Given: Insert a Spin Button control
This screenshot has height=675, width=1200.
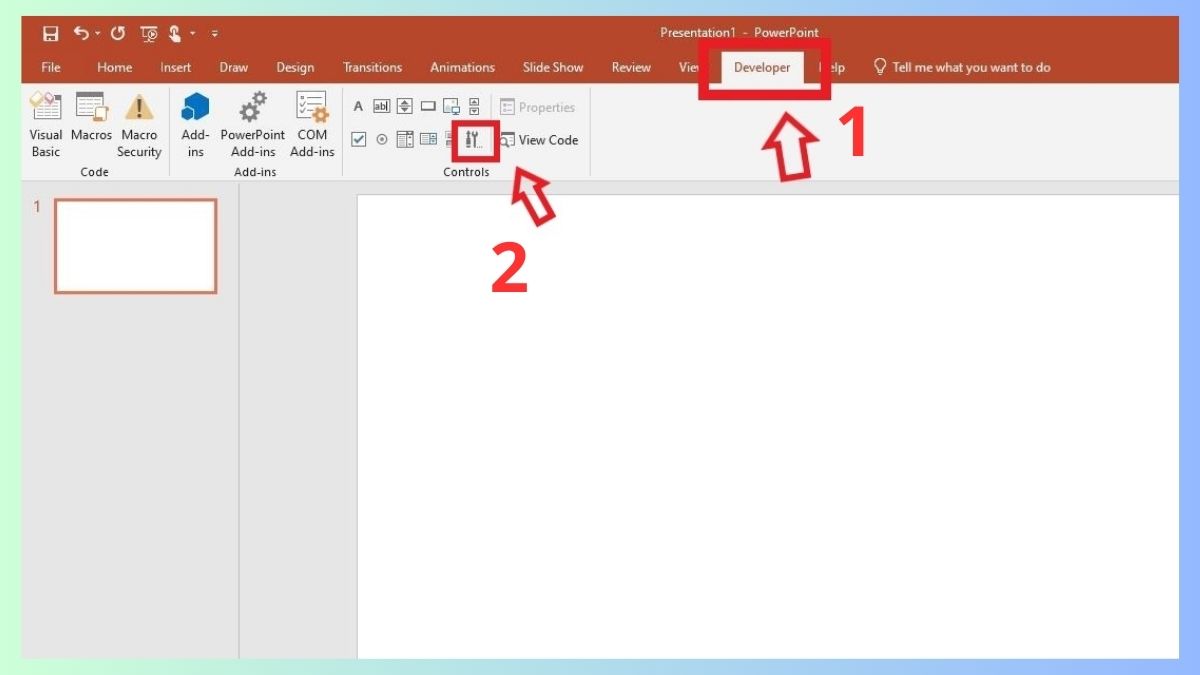Looking at the screenshot, I should pyautogui.click(x=404, y=107).
